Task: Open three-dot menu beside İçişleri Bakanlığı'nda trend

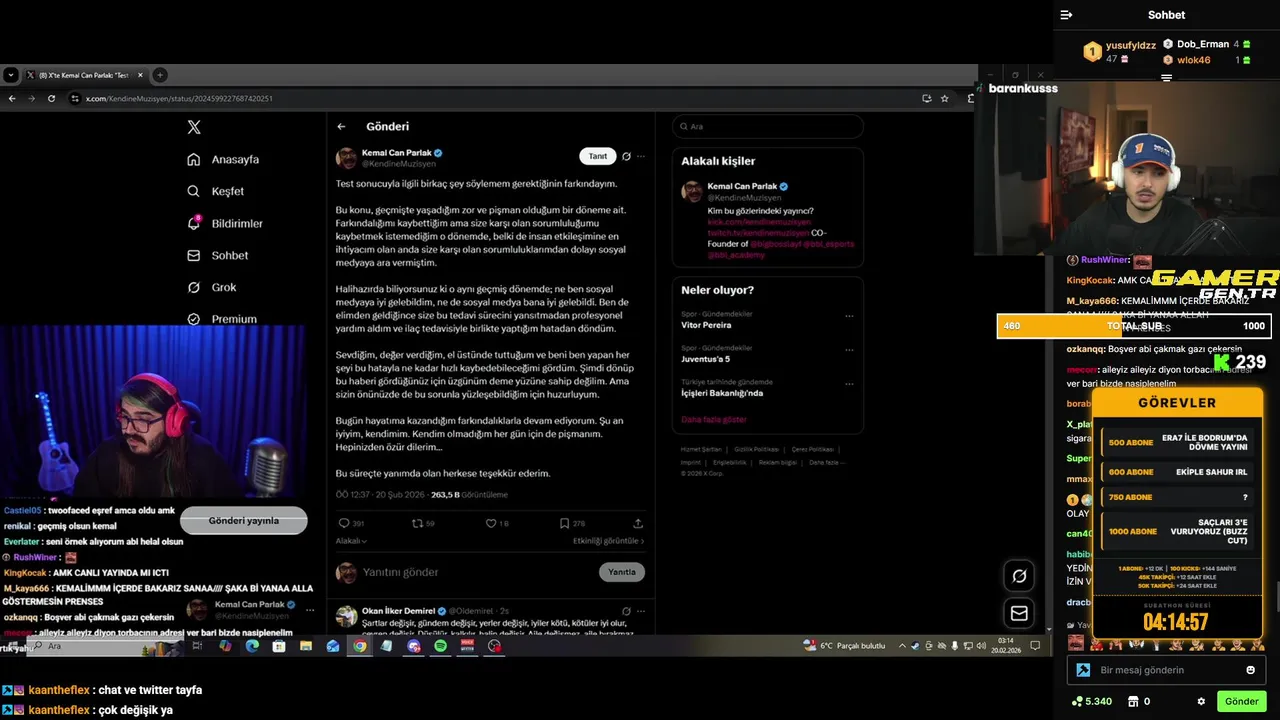Action: pos(849,384)
